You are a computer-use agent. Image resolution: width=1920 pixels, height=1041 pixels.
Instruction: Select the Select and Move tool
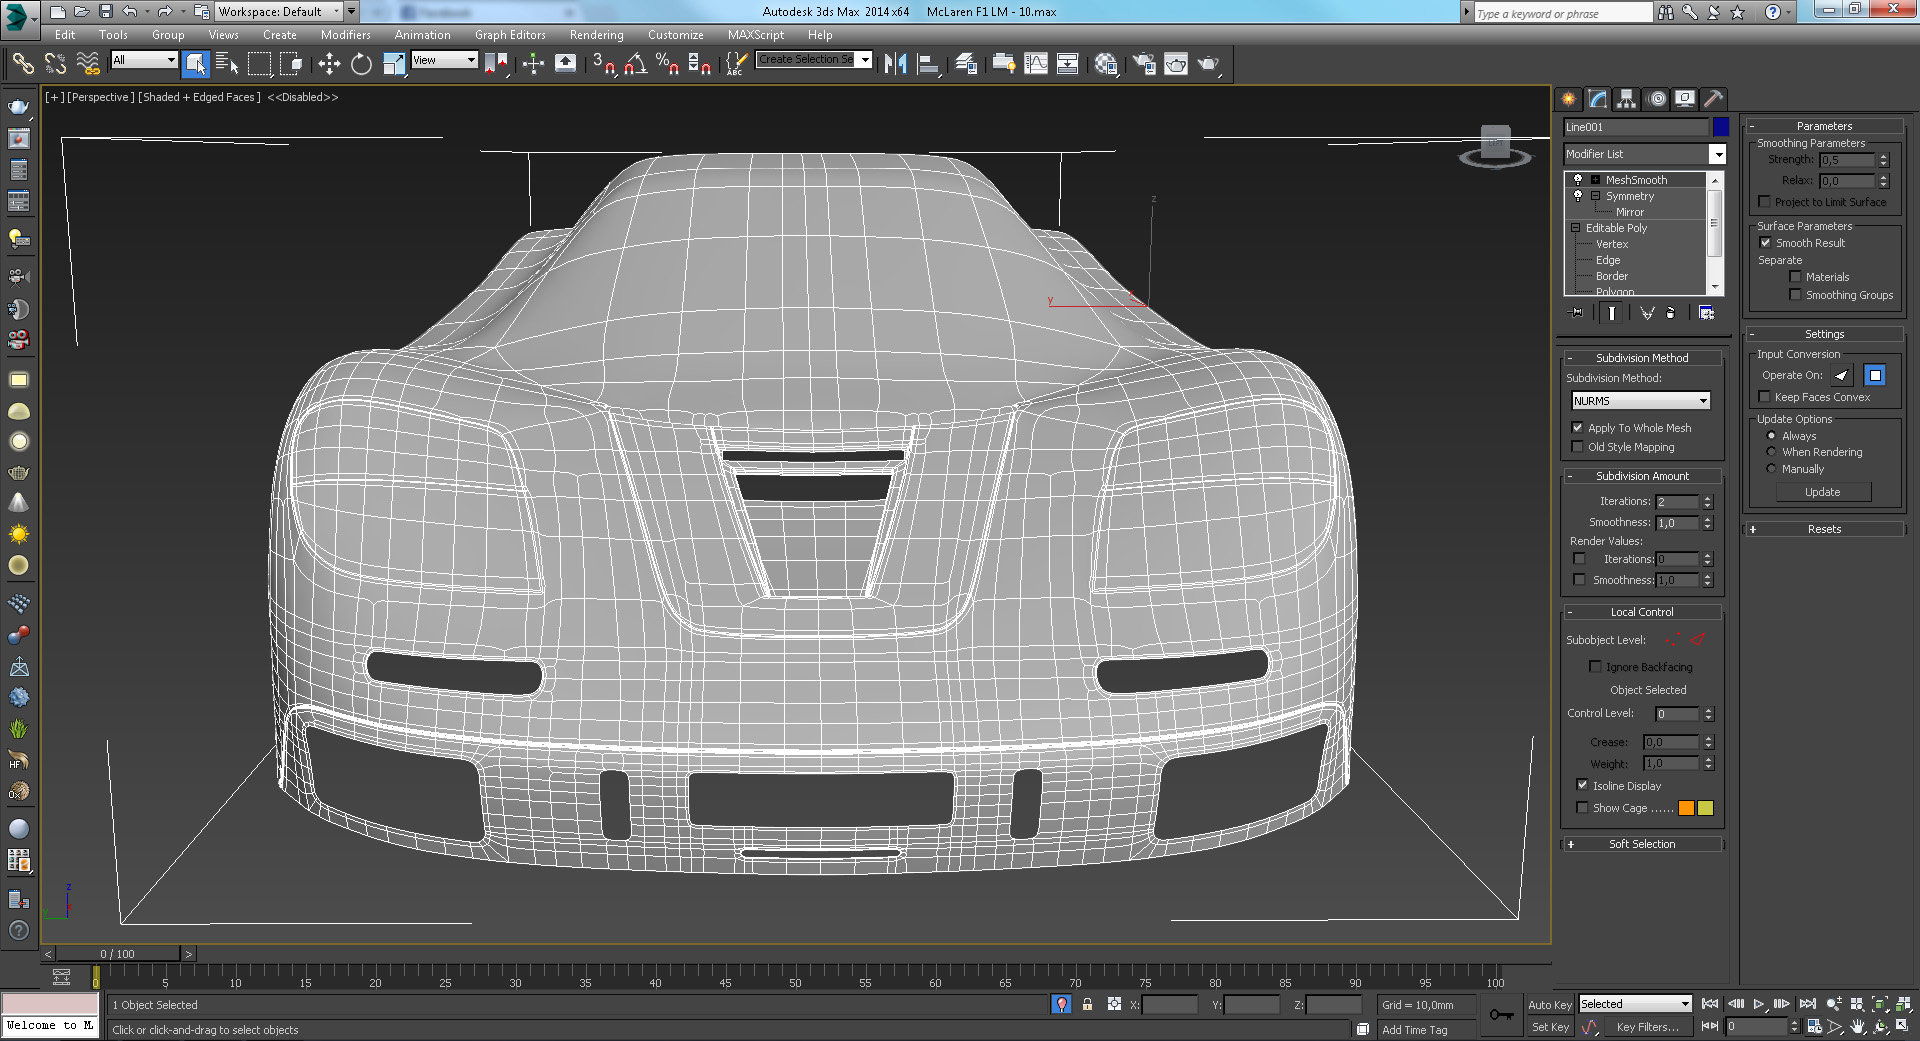tap(329, 64)
